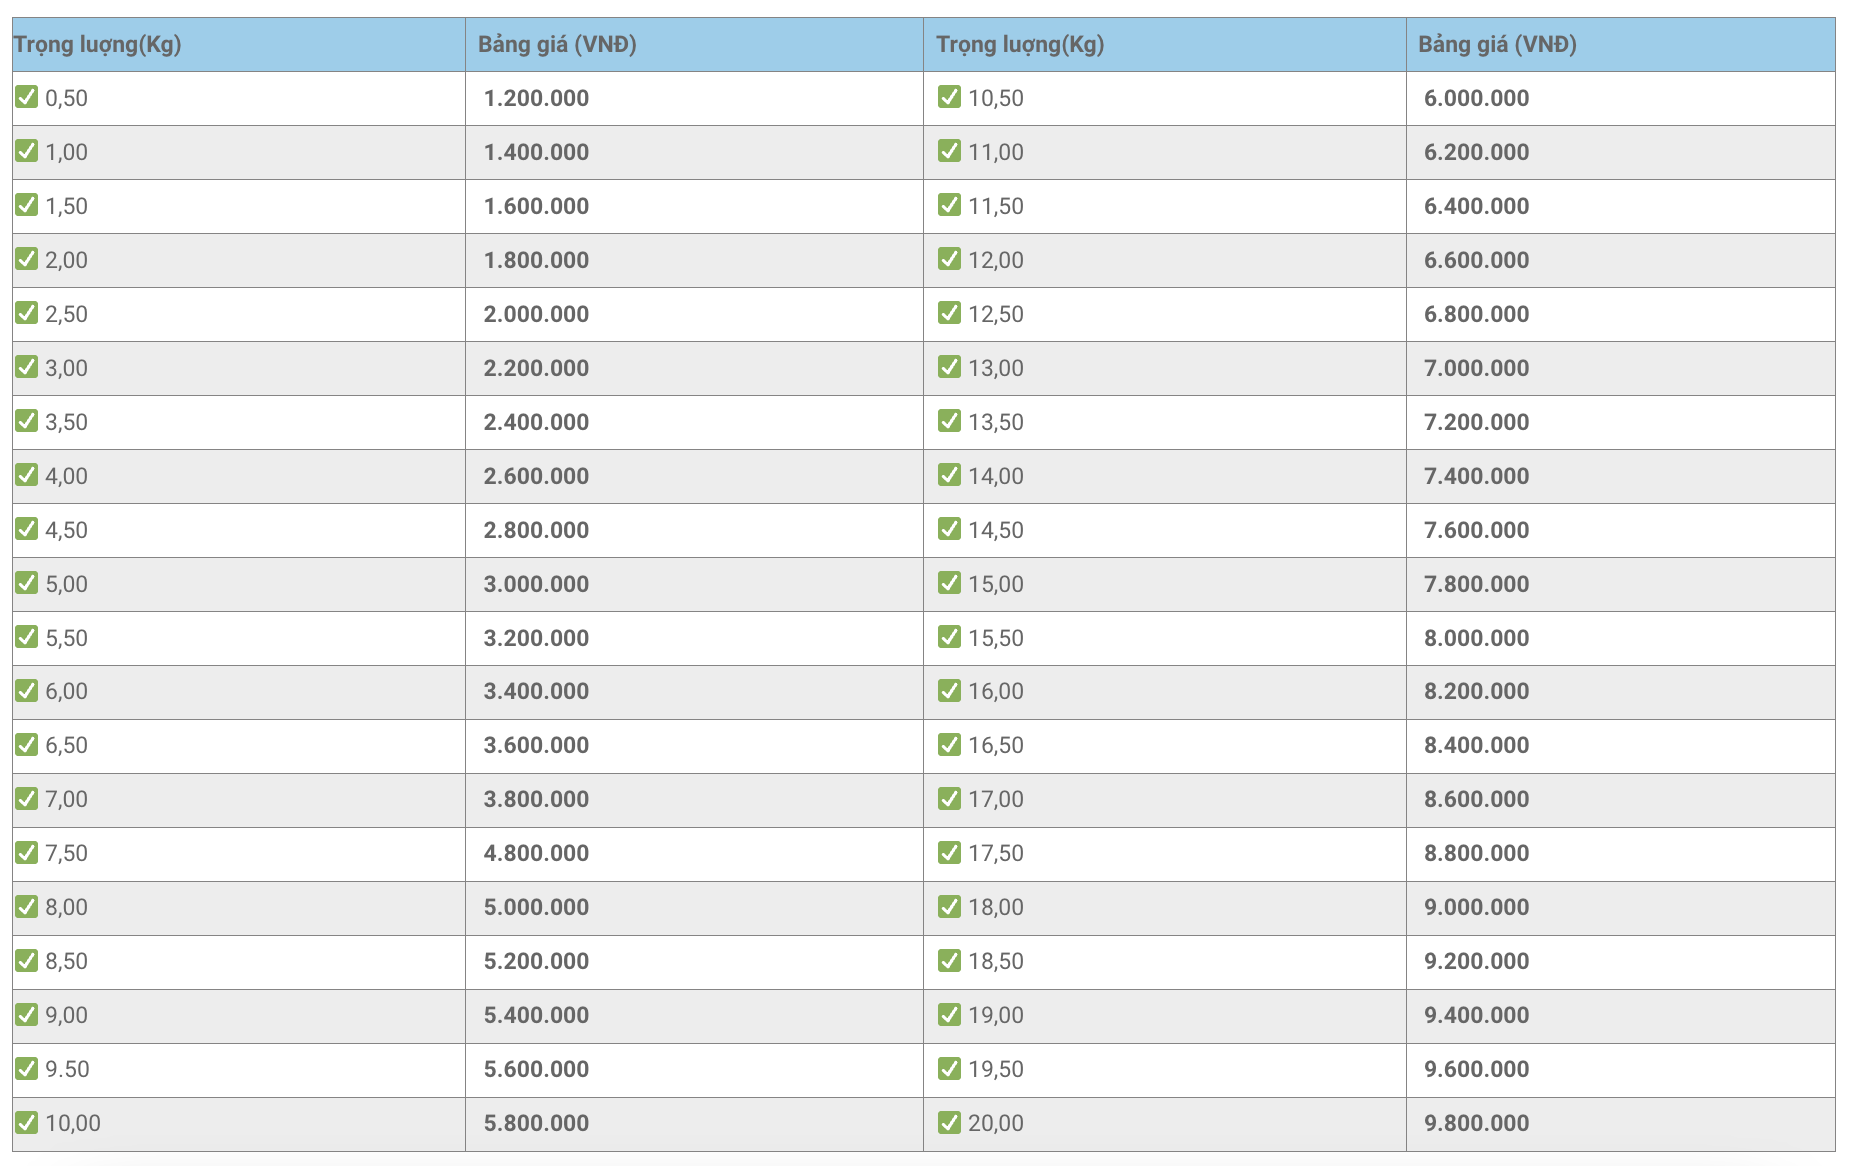Select the price 6.800.000
The width and height of the screenshot is (1850, 1166).
pyautogui.click(x=1477, y=314)
